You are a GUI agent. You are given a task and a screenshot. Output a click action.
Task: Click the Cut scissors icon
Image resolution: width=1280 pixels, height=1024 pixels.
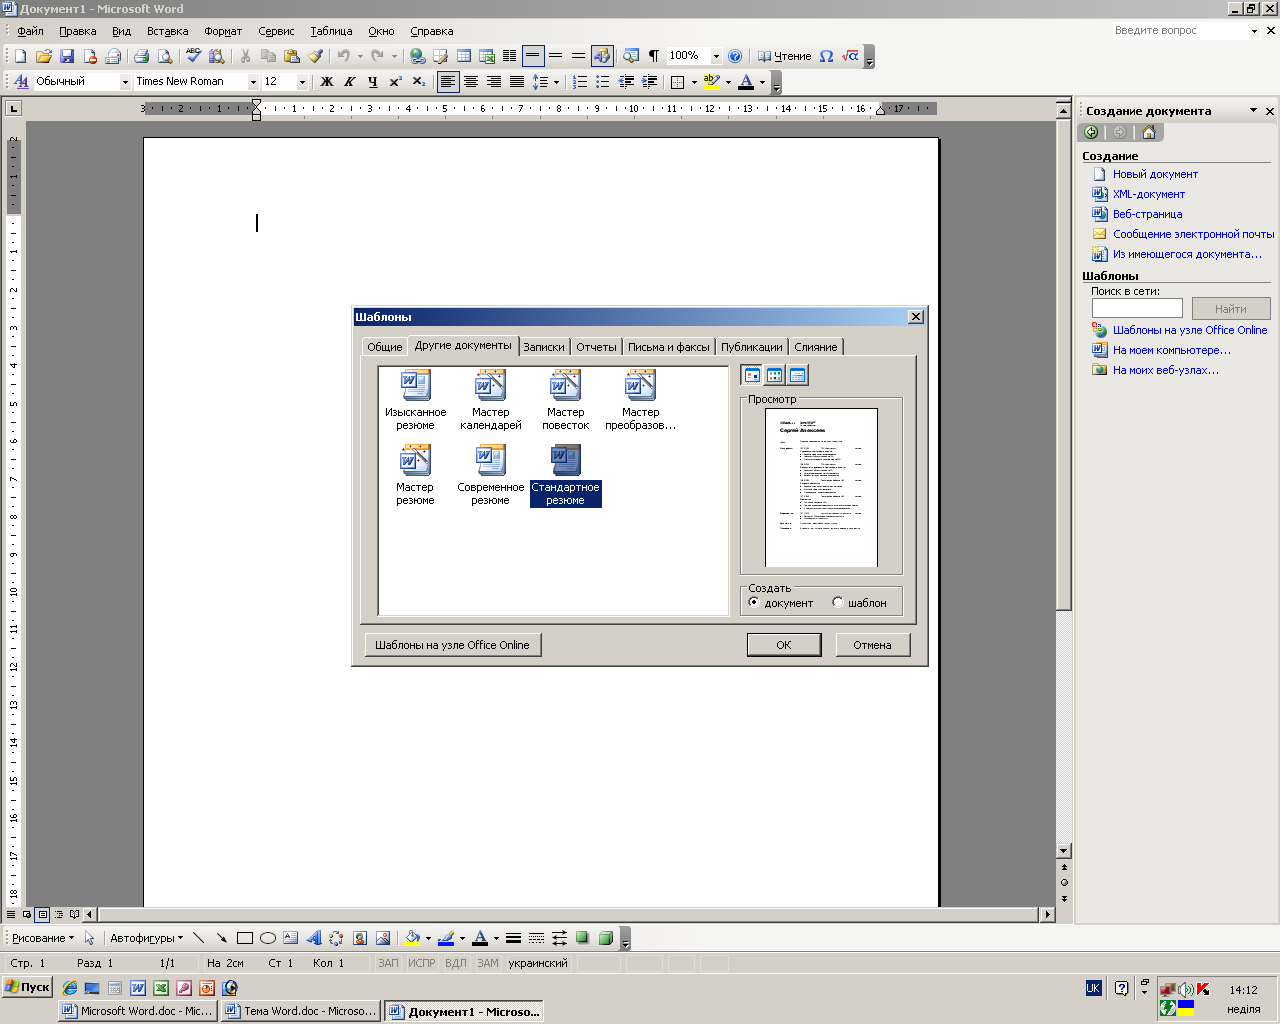(x=245, y=56)
